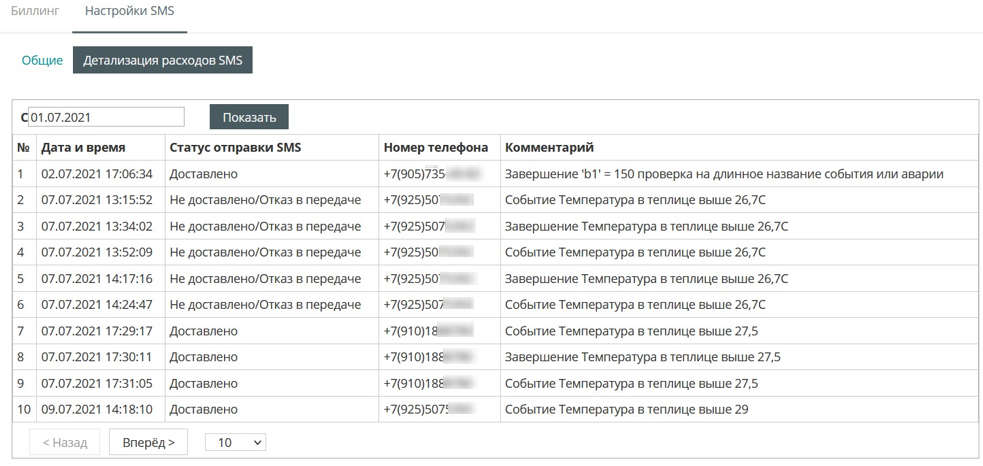983x466 pixels.
Task: Select row 1 dated 02.07.2021 17:06:34
Action: click(x=97, y=174)
